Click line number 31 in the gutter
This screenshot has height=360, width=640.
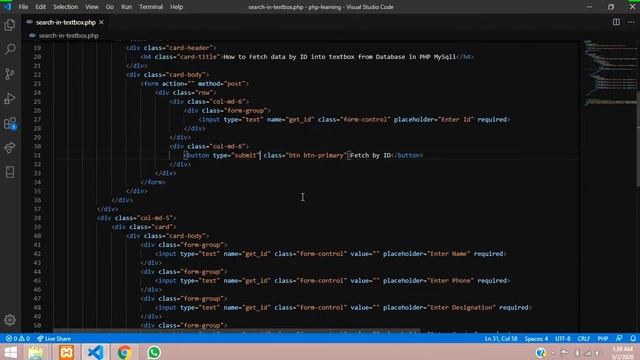[x=37, y=155]
